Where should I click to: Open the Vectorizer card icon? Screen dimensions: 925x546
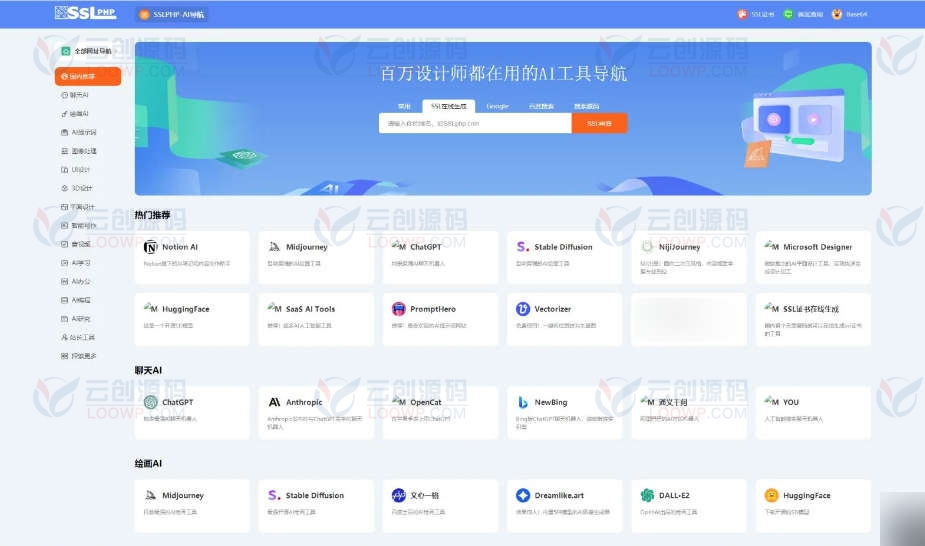click(x=523, y=308)
